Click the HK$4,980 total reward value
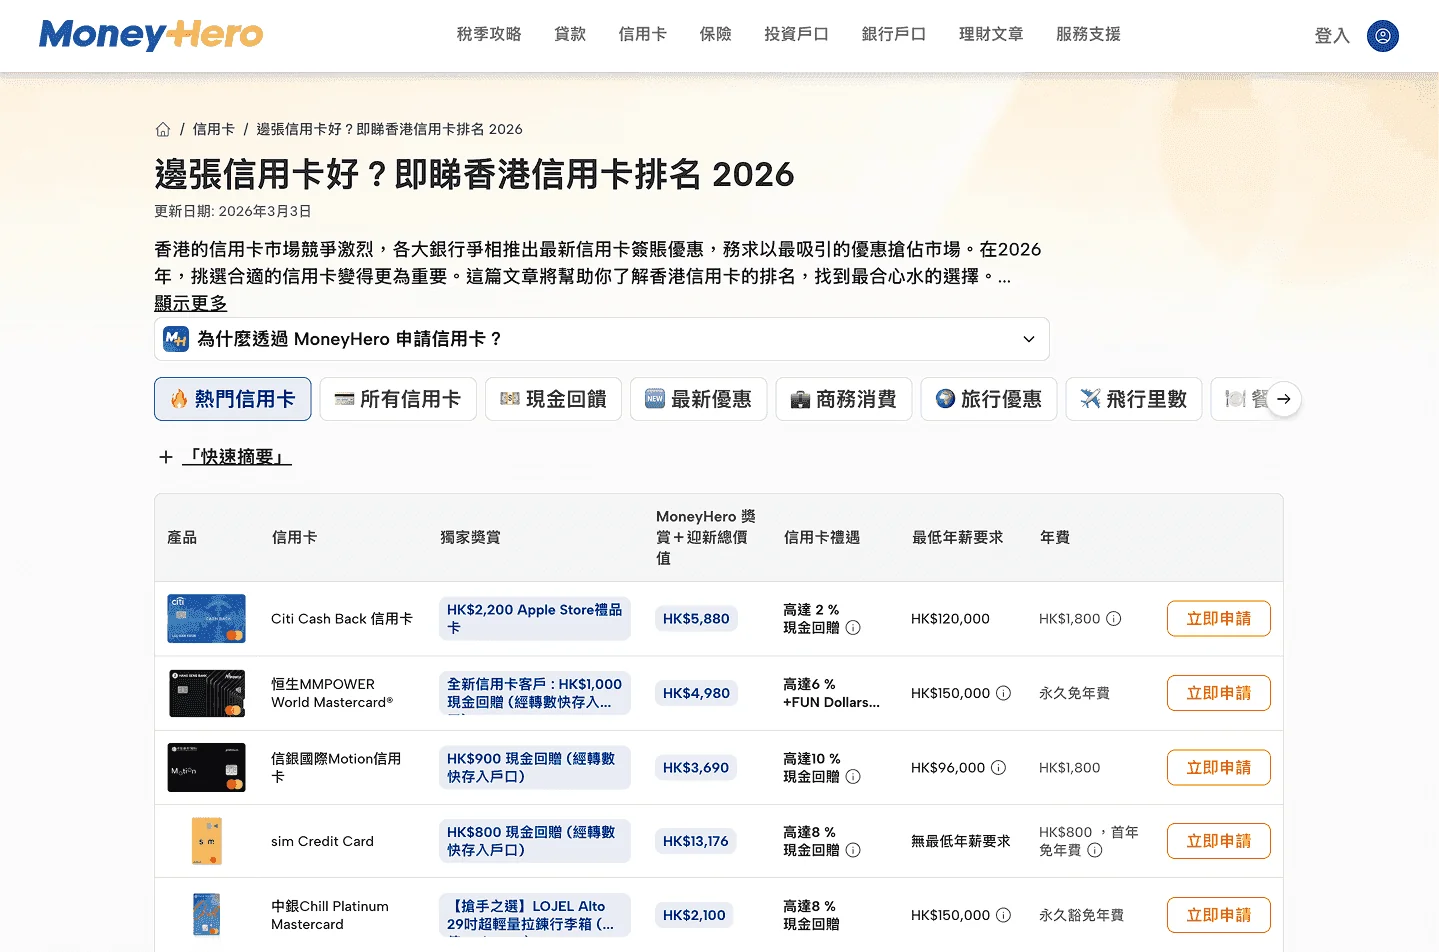 click(x=696, y=693)
